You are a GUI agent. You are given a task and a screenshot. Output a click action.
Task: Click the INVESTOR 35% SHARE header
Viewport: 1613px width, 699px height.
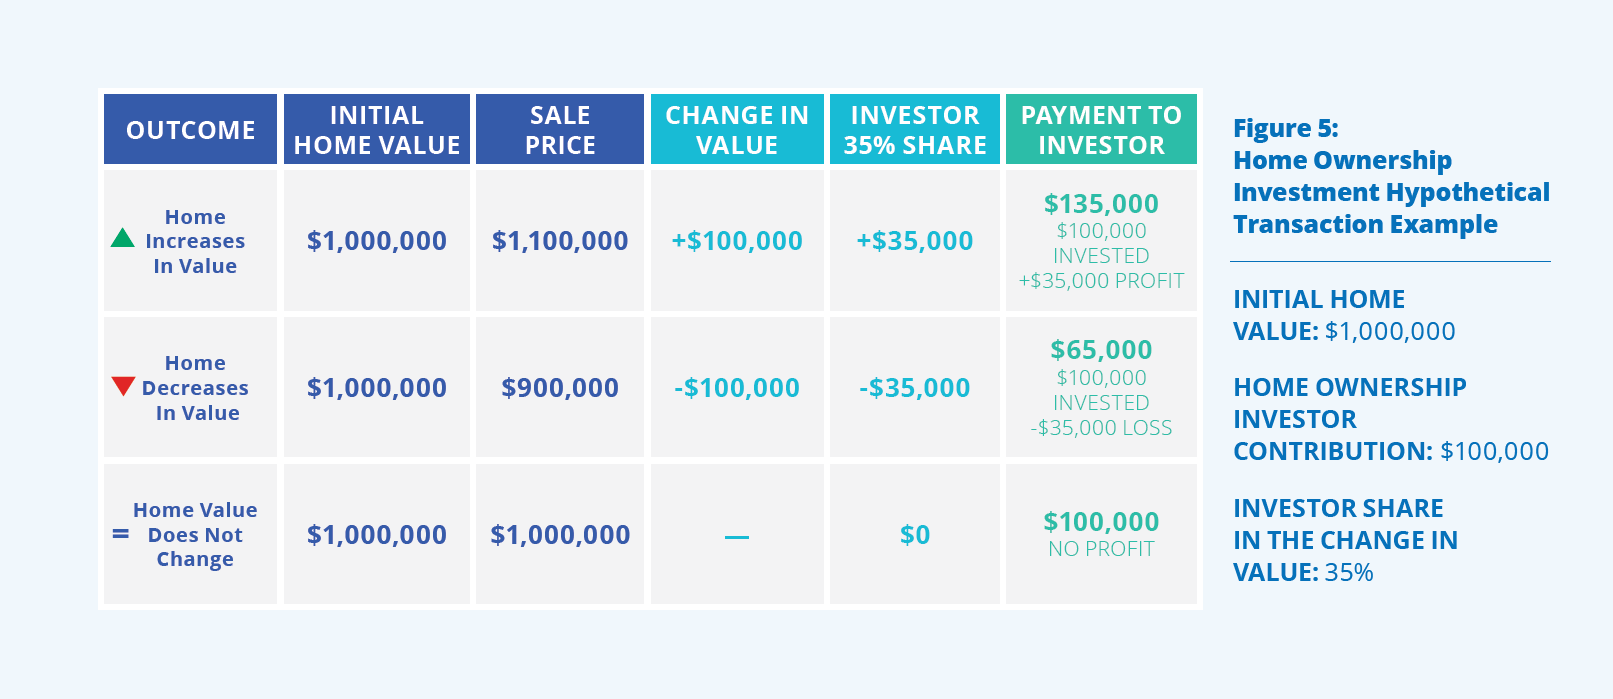click(915, 129)
